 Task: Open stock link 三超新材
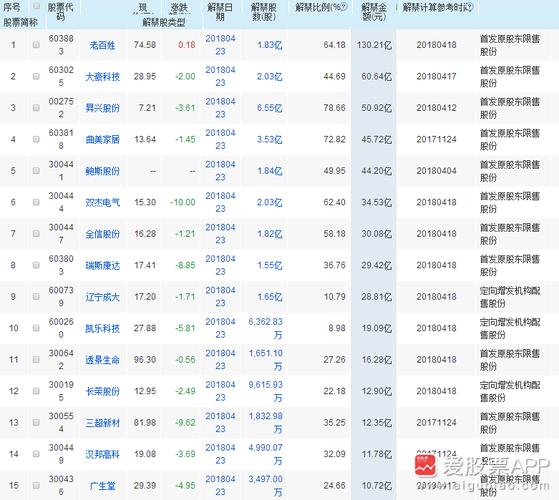pos(103,423)
